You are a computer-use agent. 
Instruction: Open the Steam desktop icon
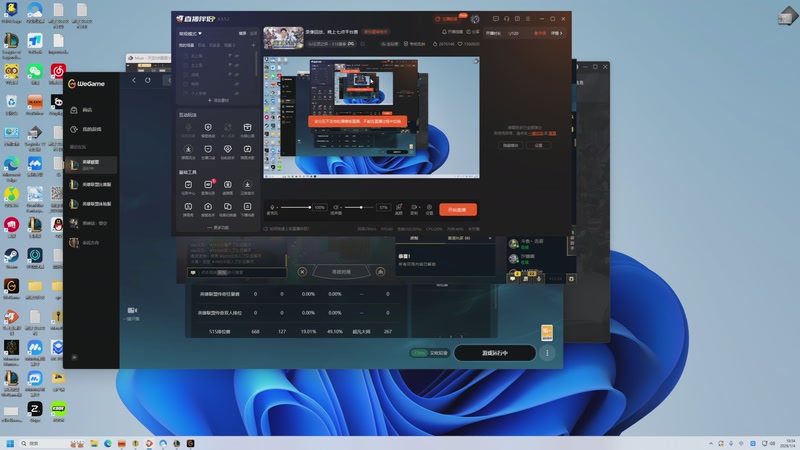click(11, 258)
